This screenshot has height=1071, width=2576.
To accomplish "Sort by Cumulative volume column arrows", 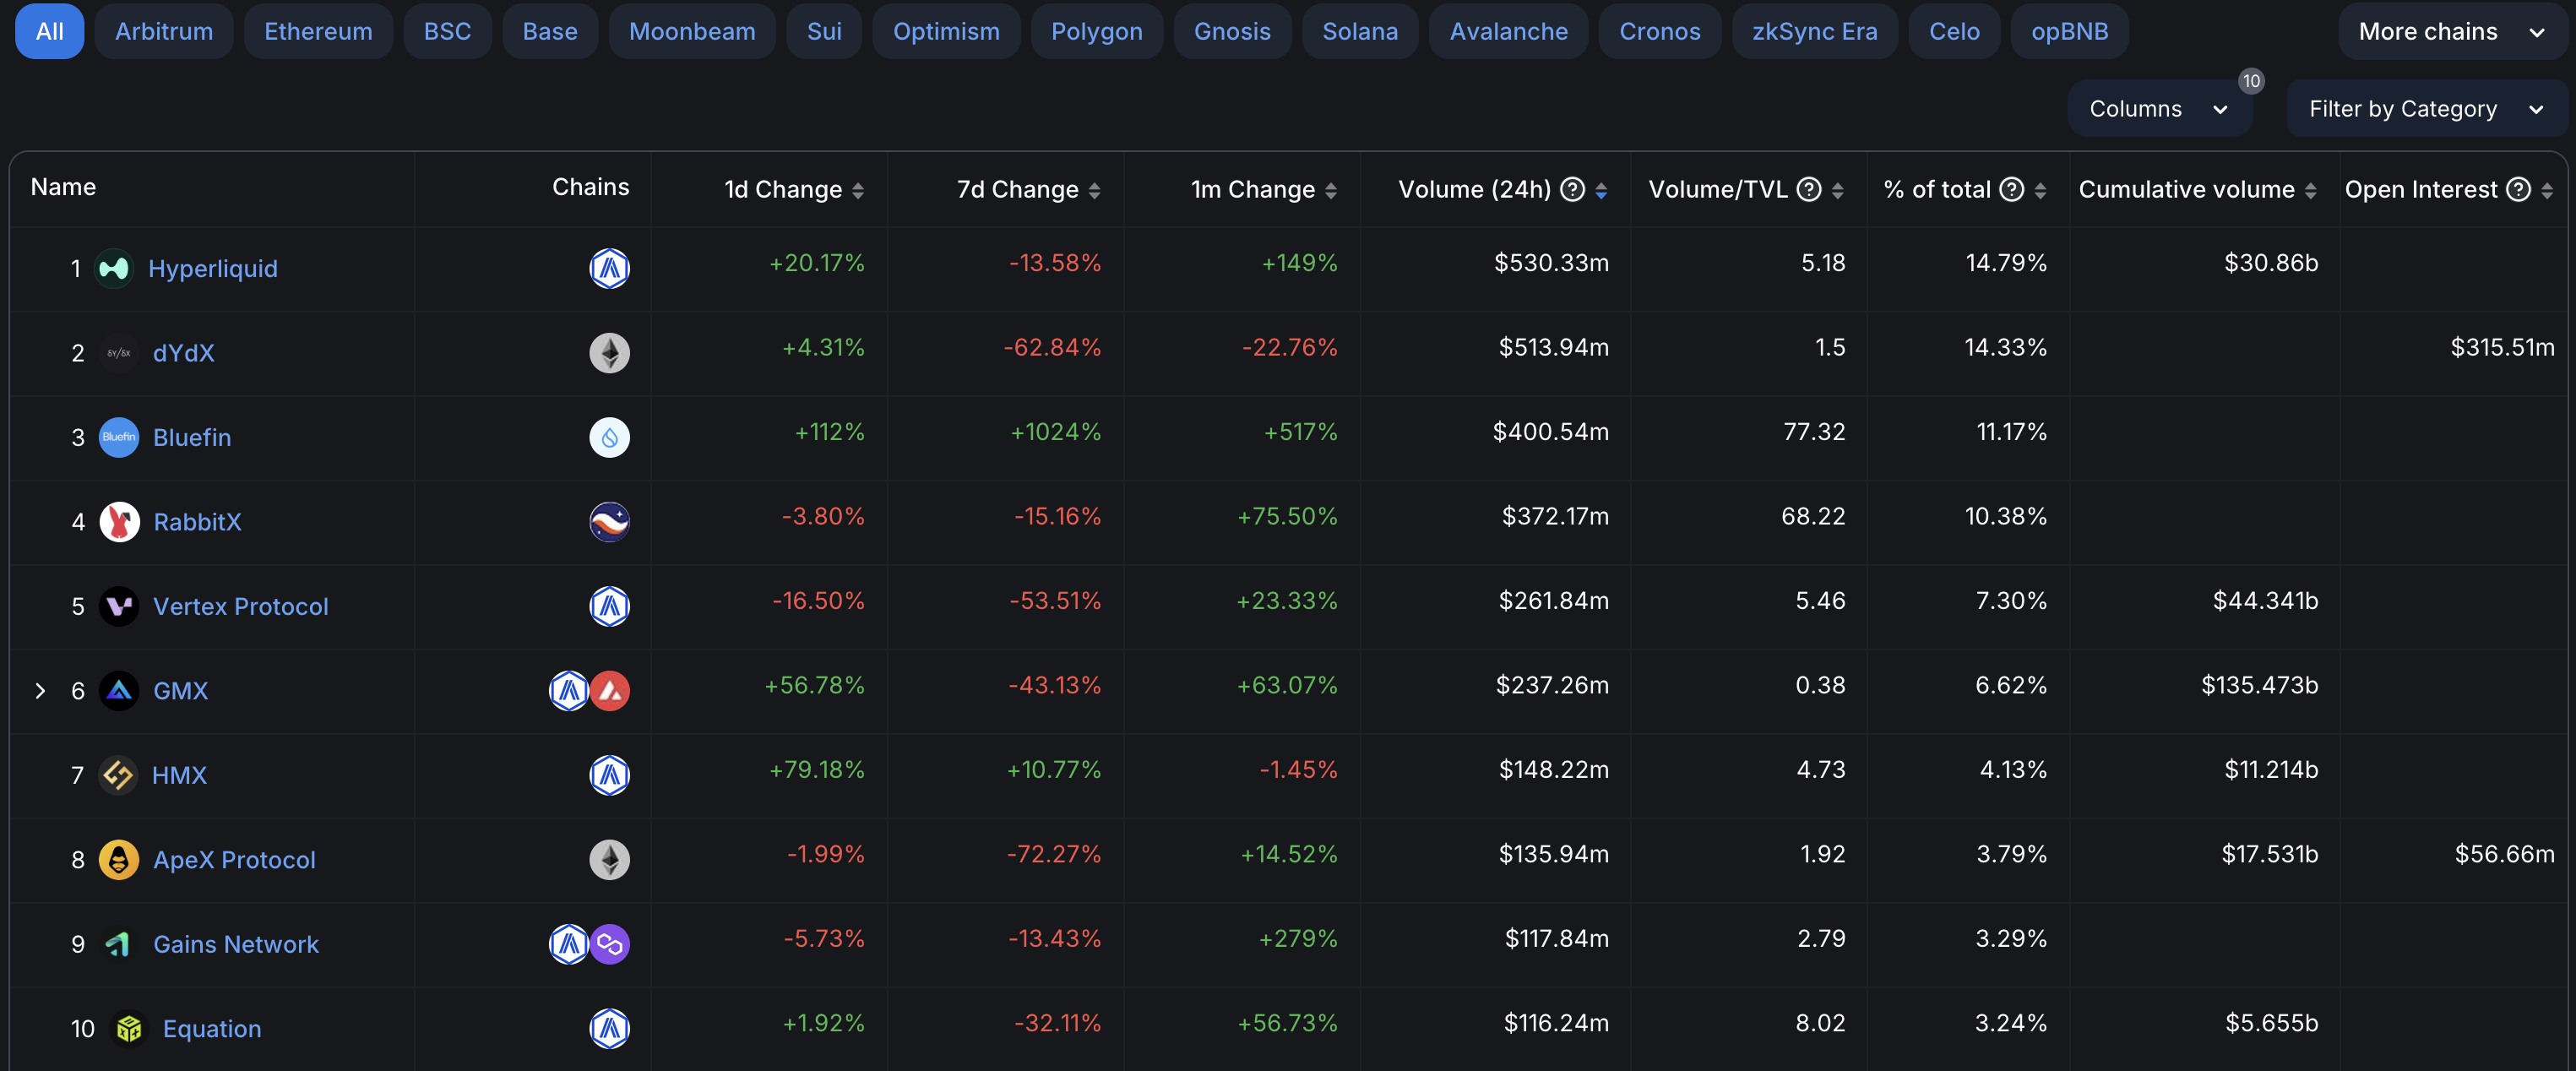I will pos(2310,190).
